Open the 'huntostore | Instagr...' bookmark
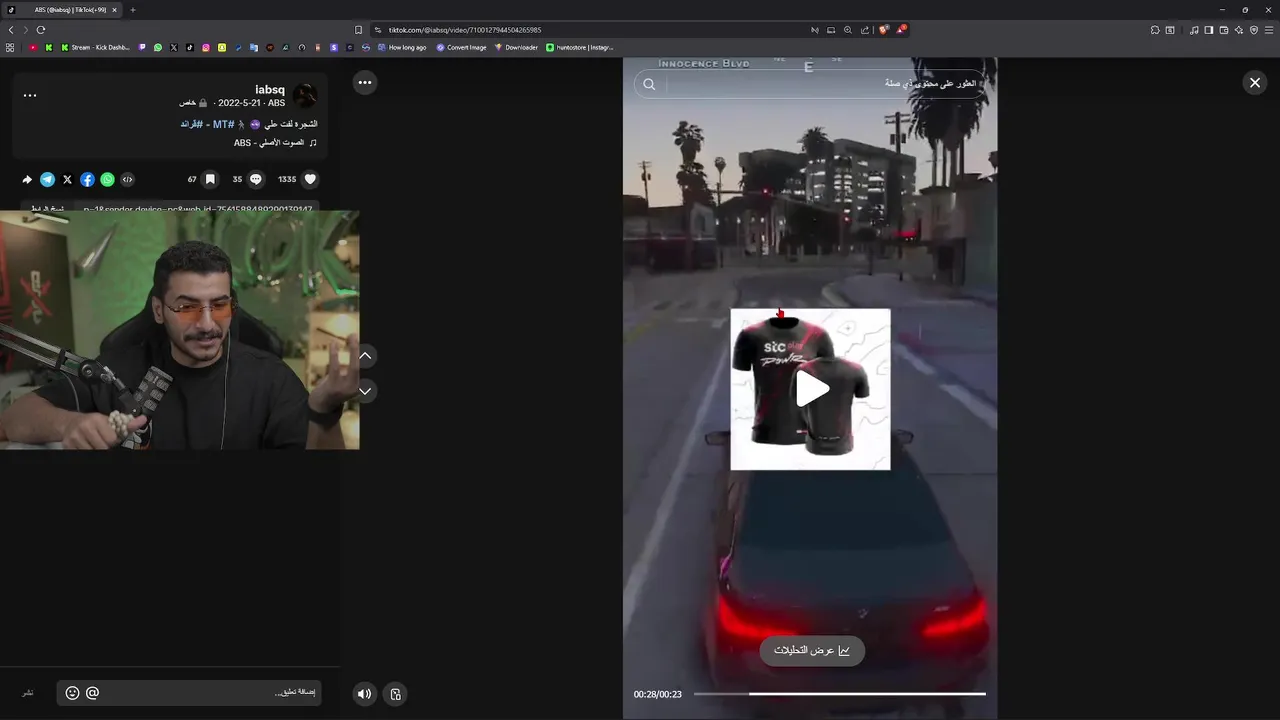Viewport: 1280px width, 720px height. coord(580,47)
